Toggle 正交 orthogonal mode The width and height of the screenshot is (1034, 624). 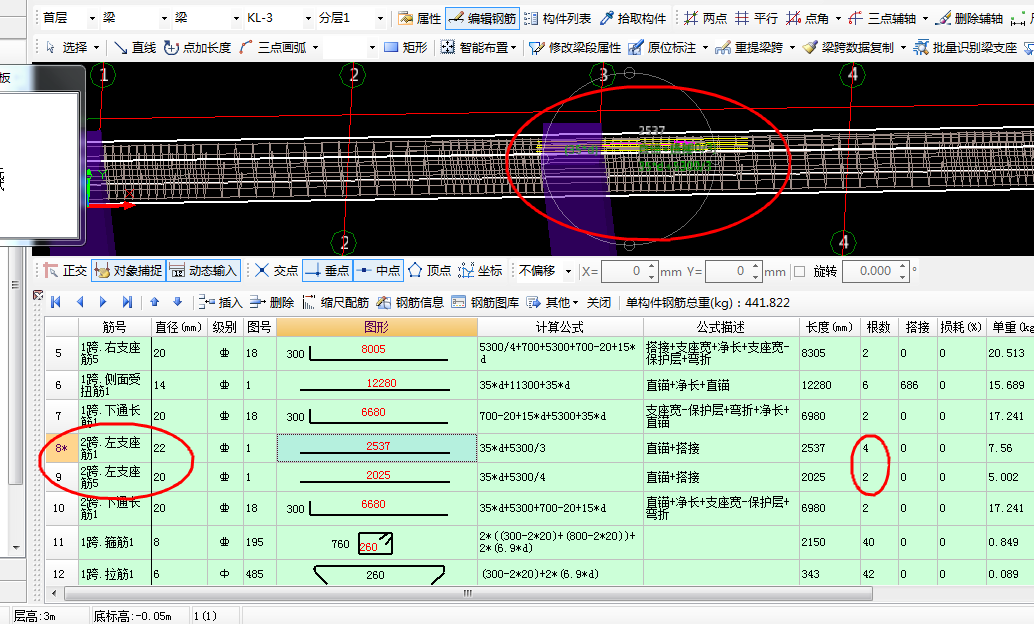coord(65,271)
